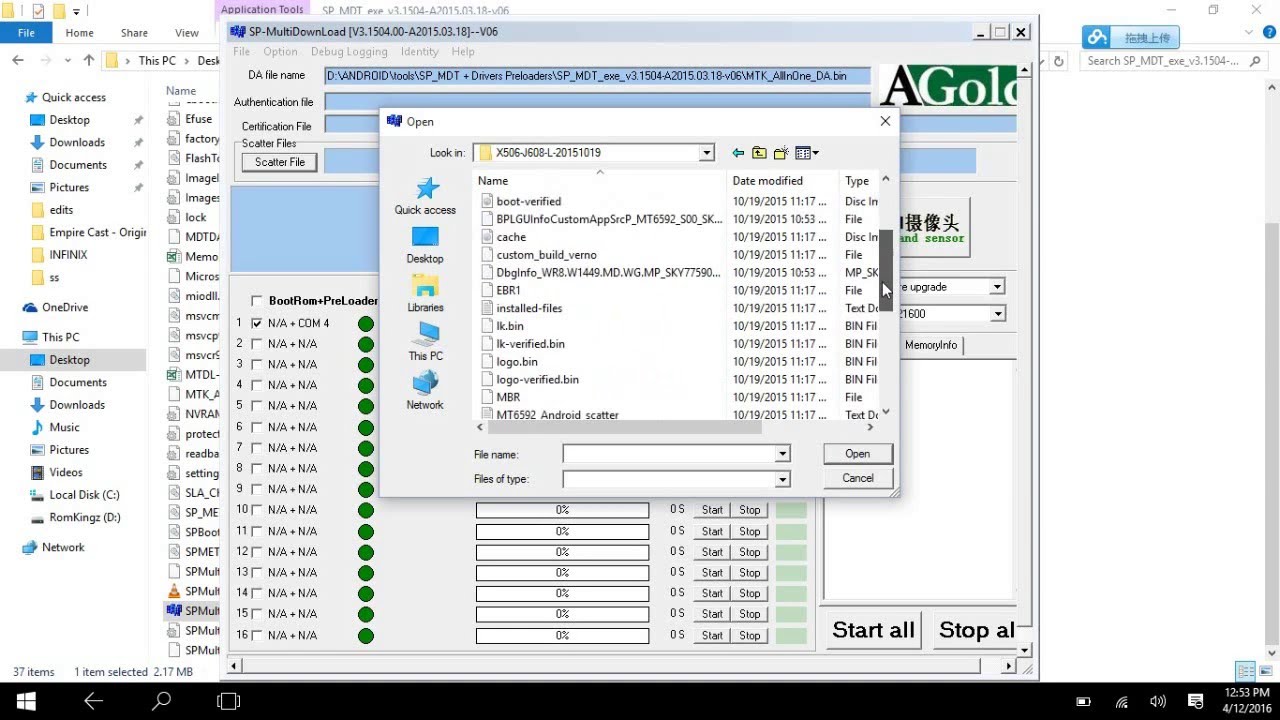
Task: Collapse This PC tree in Explorer
Action: pos(28,337)
